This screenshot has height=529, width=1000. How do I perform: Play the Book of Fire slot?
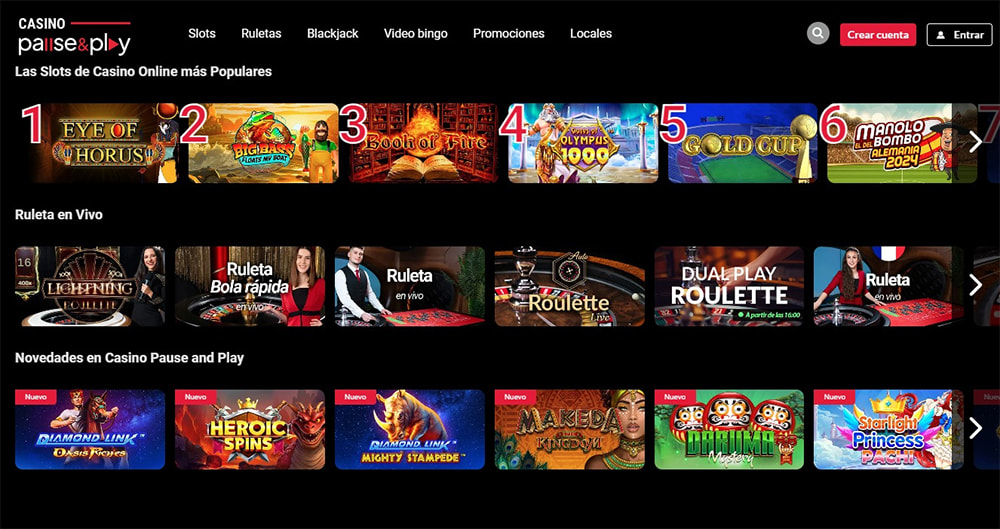(423, 143)
